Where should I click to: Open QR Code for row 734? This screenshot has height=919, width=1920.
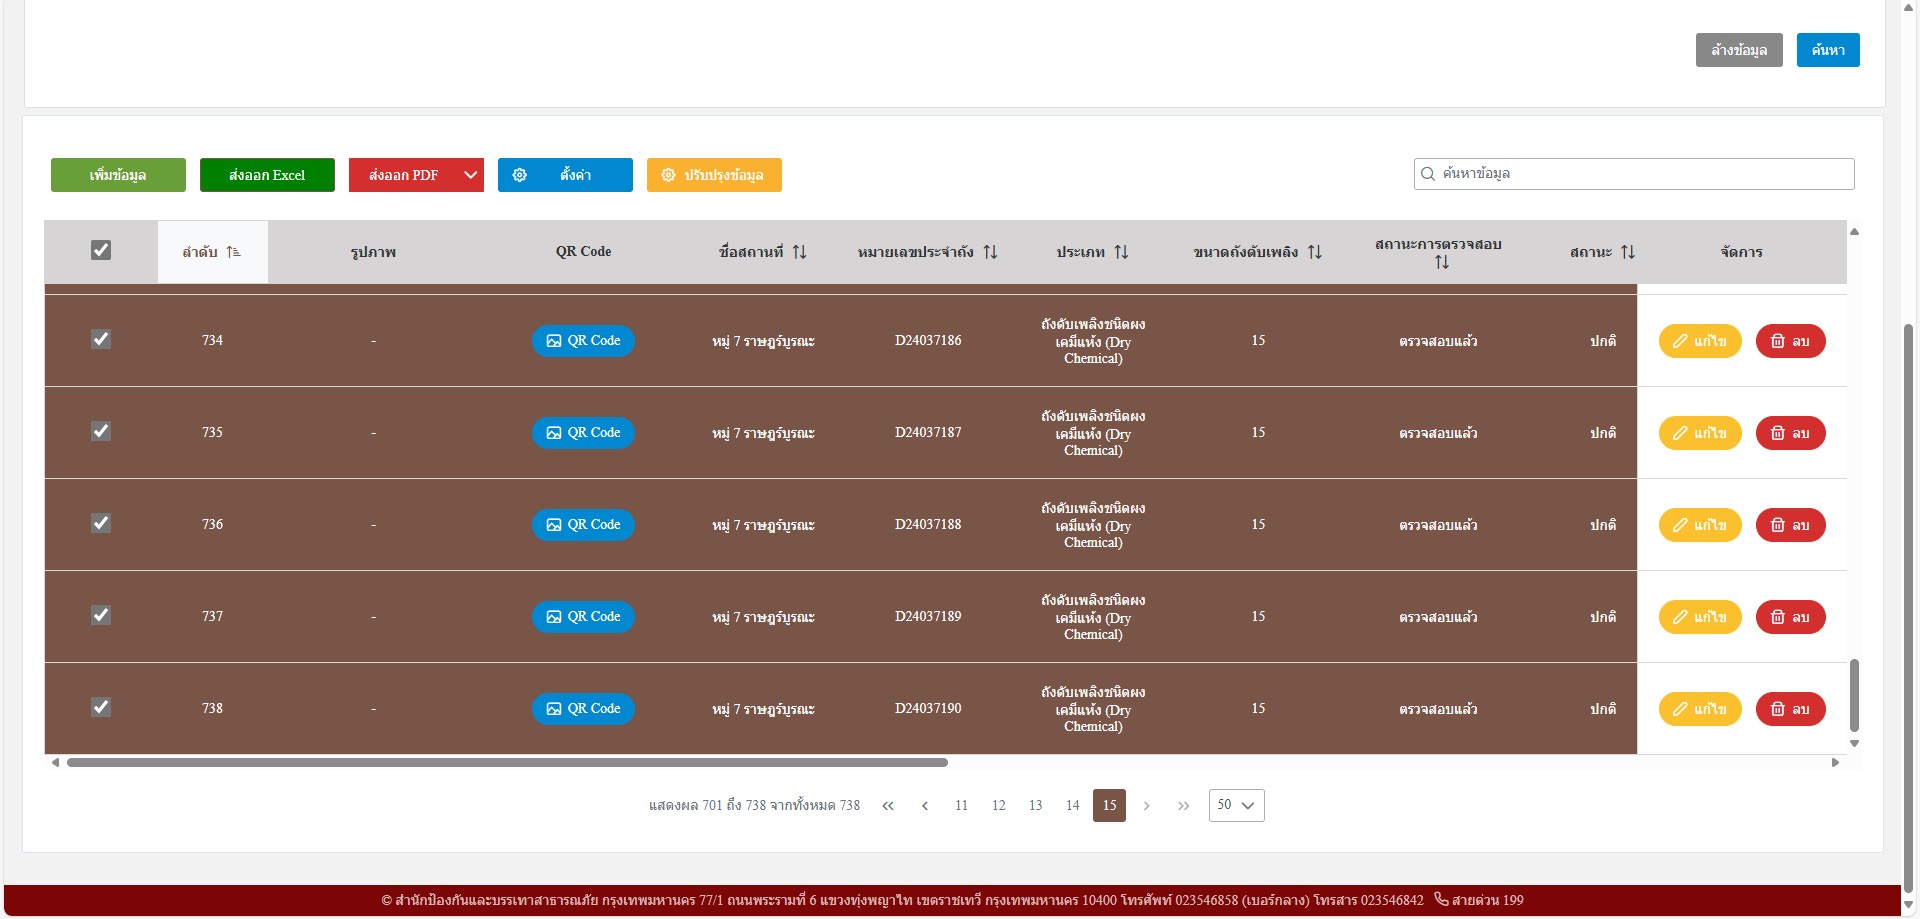(583, 341)
